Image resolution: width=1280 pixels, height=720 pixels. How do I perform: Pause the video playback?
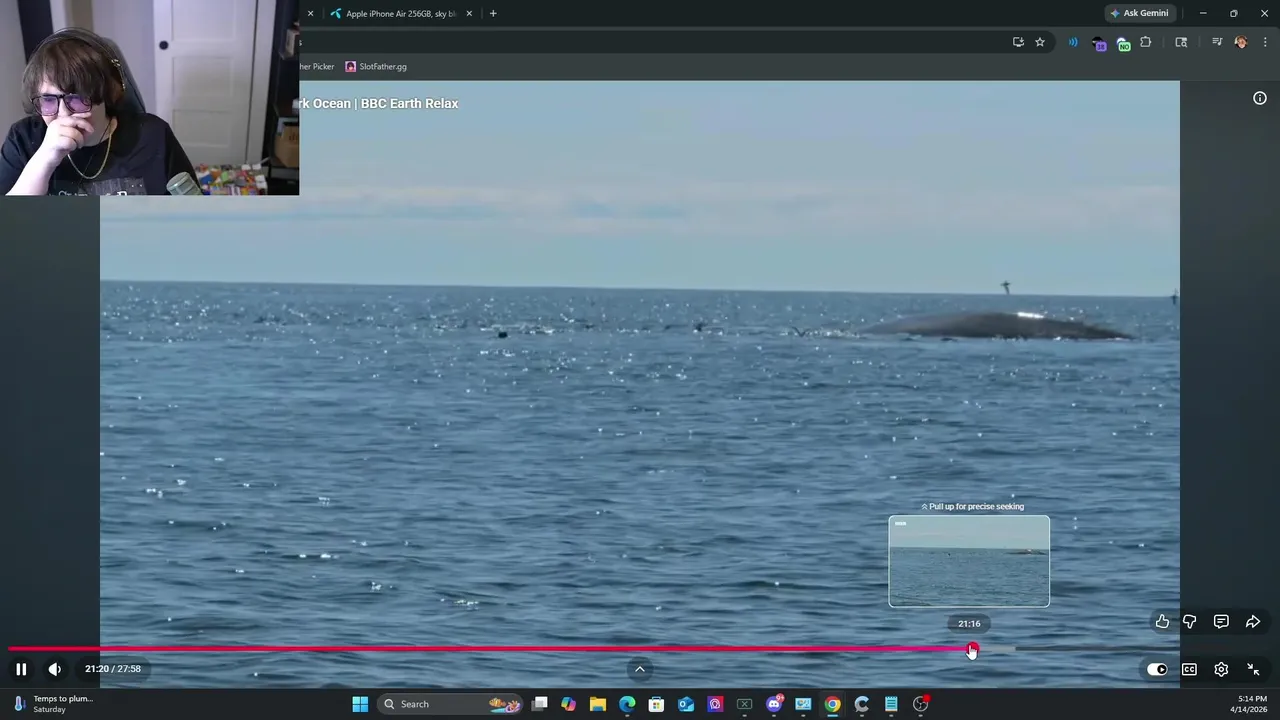click(x=21, y=669)
